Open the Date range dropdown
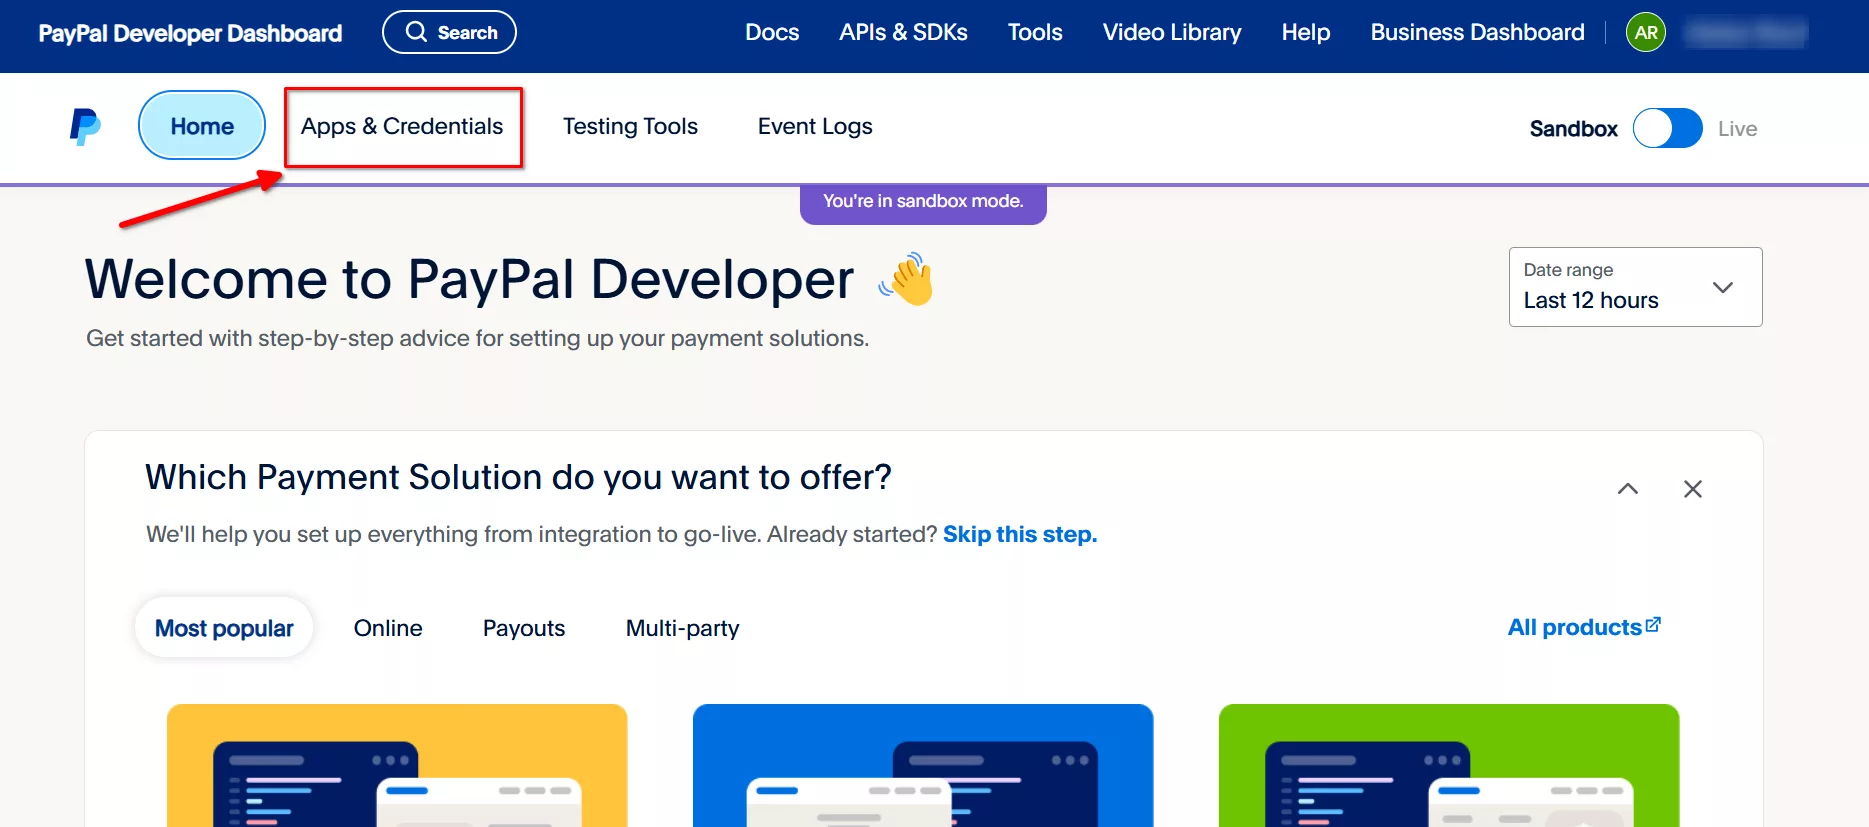1869x827 pixels. point(1634,287)
